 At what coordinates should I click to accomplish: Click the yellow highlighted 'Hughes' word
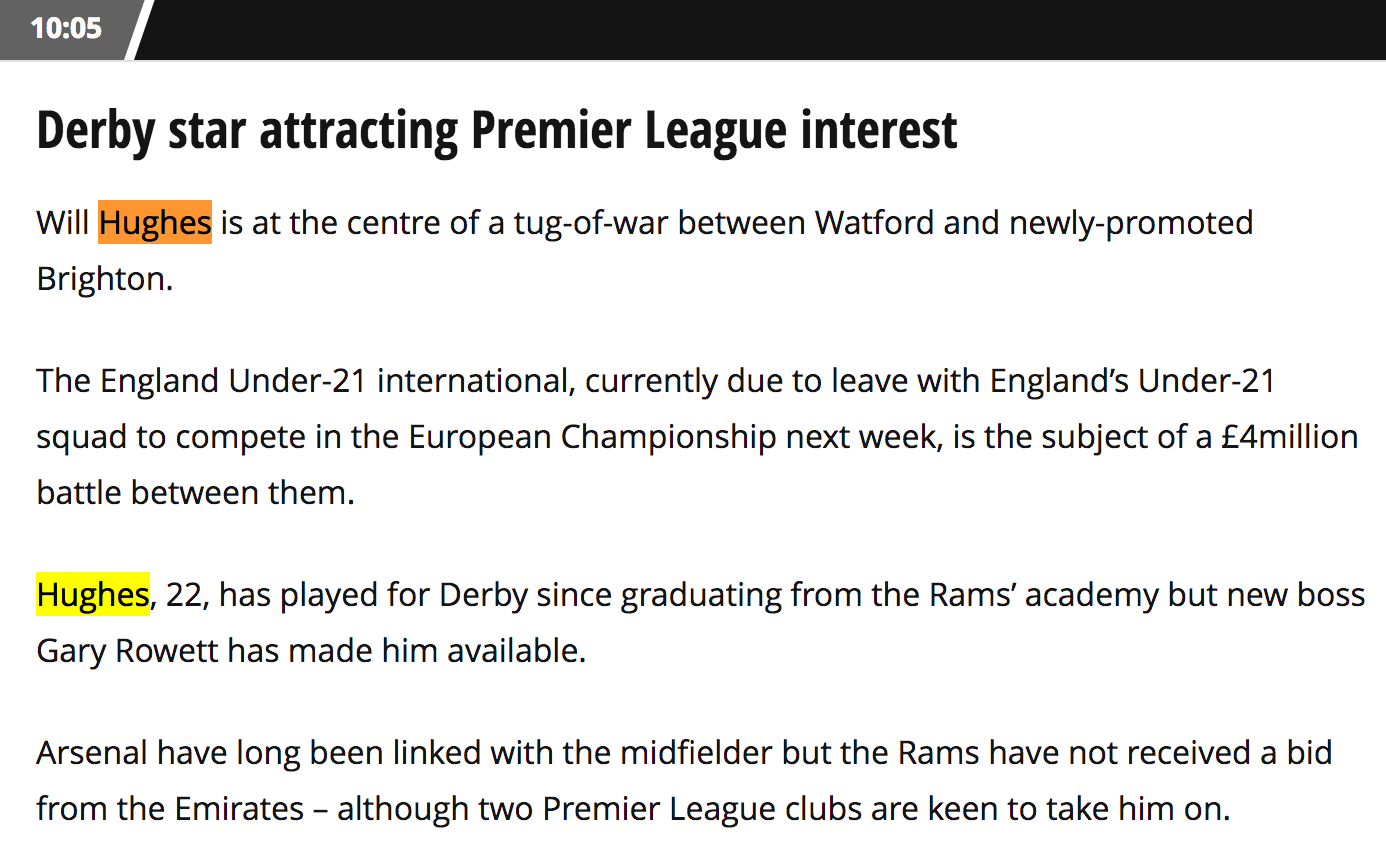click(93, 594)
